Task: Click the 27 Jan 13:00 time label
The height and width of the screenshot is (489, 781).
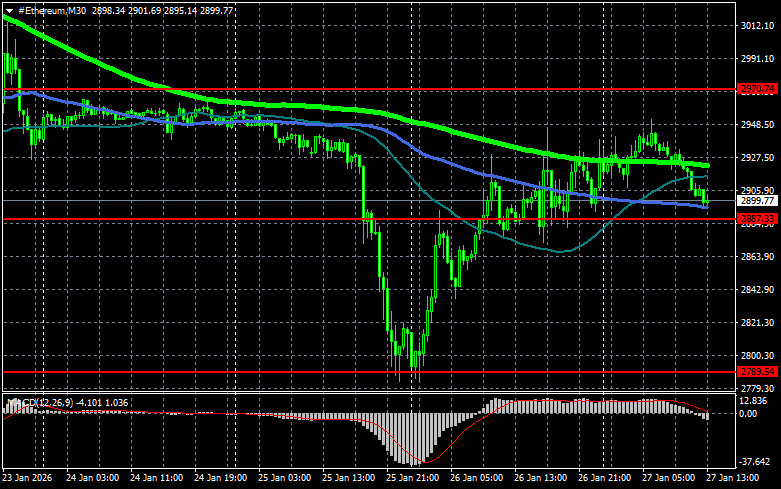Action: coord(732,478)
